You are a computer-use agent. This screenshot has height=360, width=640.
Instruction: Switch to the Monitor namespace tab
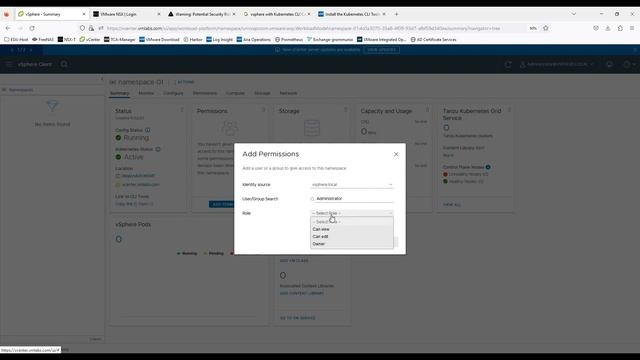click(x=146, y=93)
